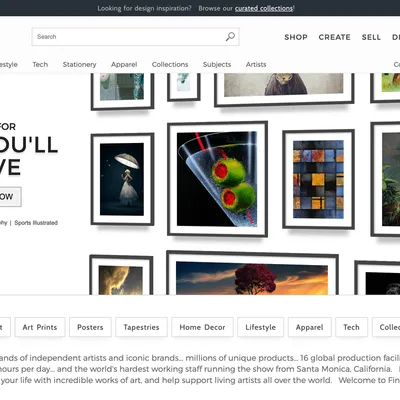Screen dimensions: 400x400
Task: Open the Collections navigation item
Action: click(170, 64)
